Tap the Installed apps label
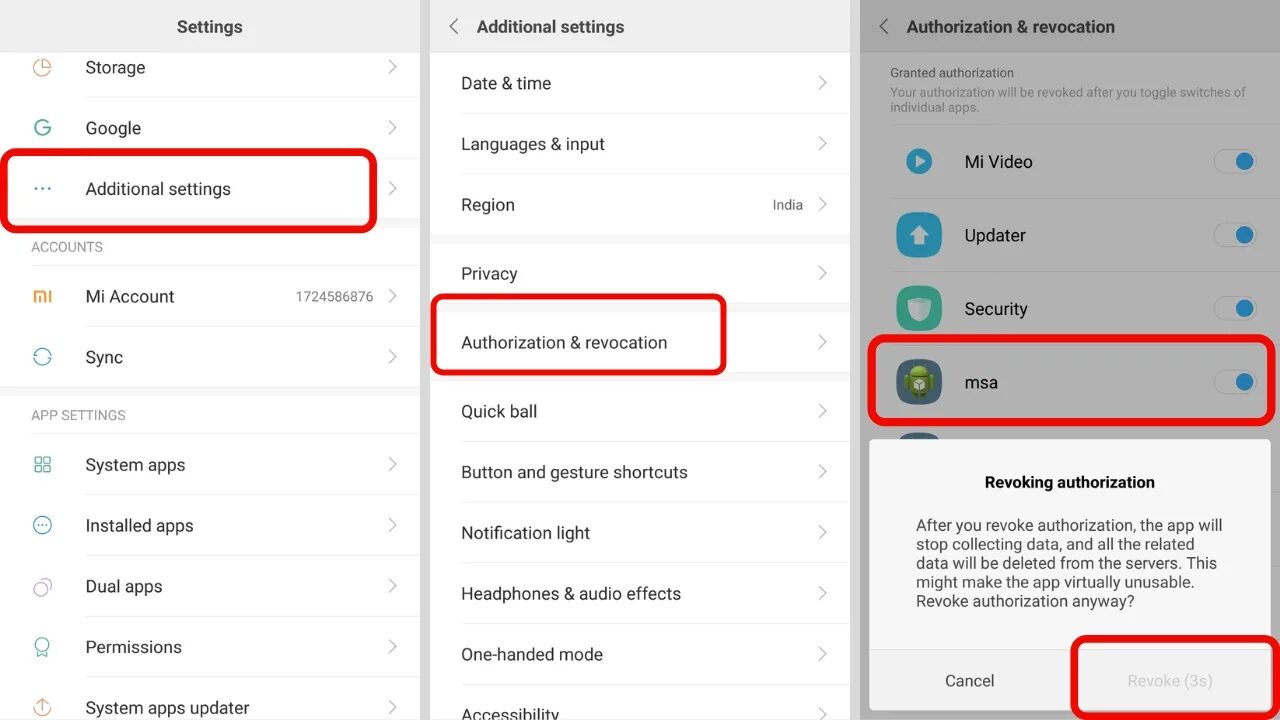This screenshot has width=1280, height=720. click(140, 526)
